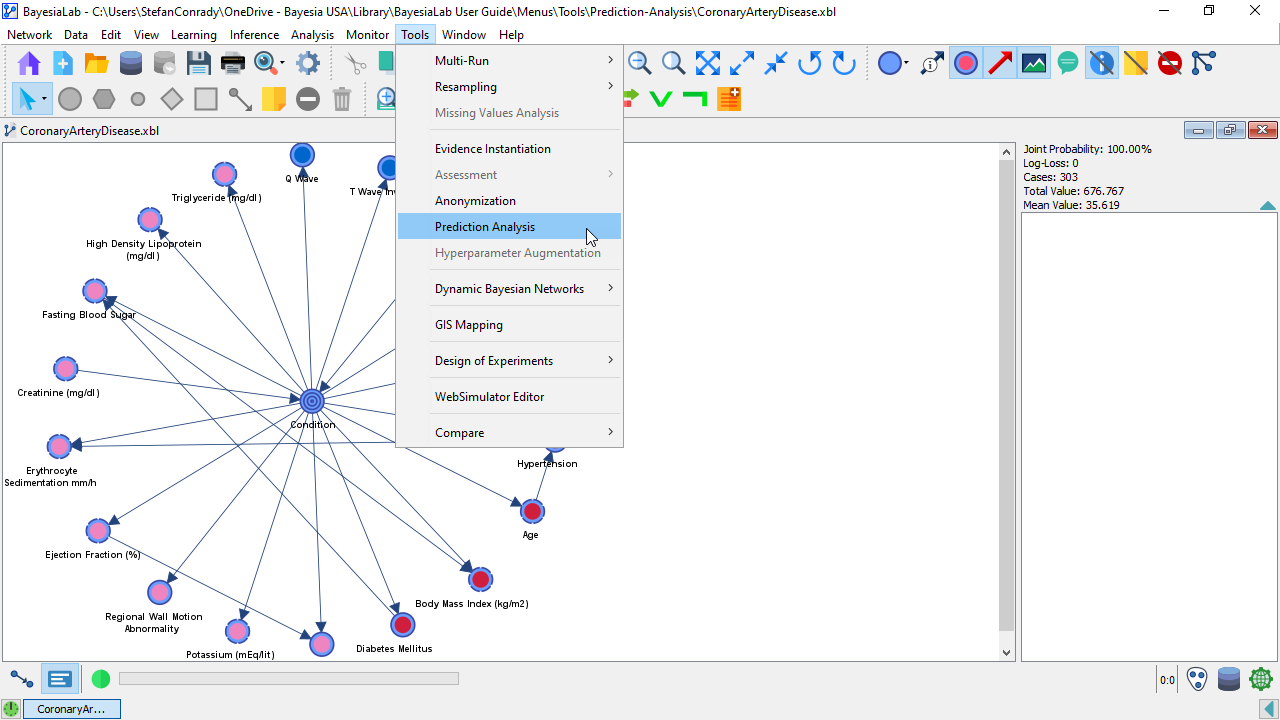Viewport: 1280px width, 720px height.
Task: Click the progress bar in status bar
Action: tap(289, 679)
